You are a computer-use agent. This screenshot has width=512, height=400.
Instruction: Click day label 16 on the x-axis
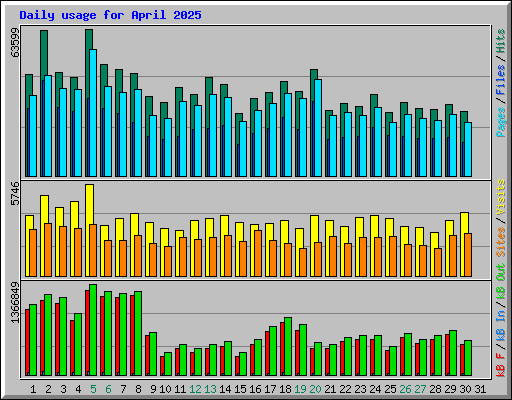255,389
